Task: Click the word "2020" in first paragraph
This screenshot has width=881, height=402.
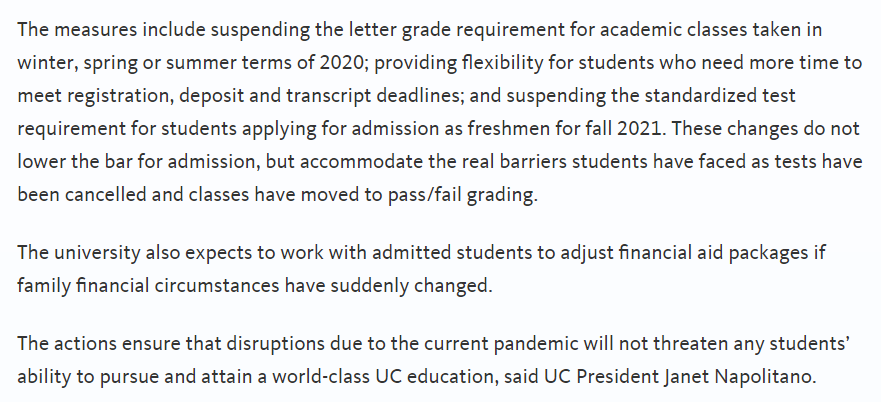Action: click(x=342, y=62)
